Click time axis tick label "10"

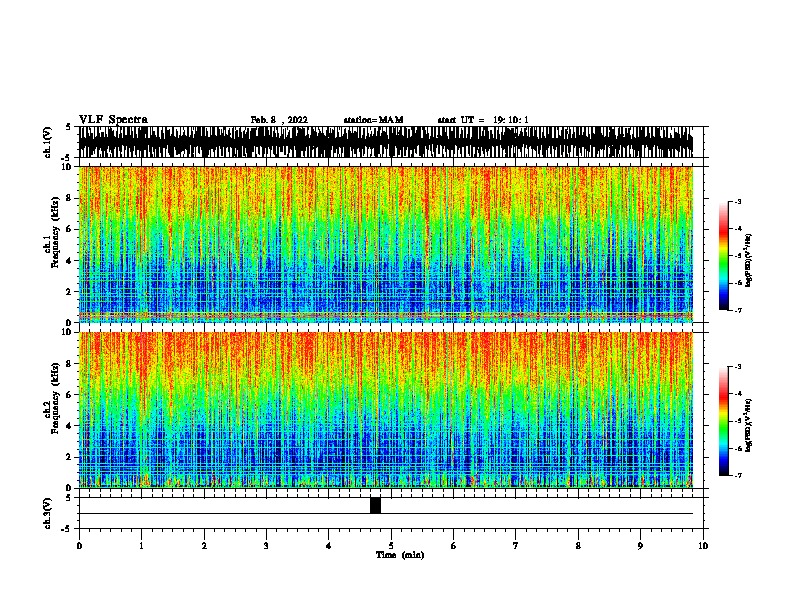pos(703,546)
